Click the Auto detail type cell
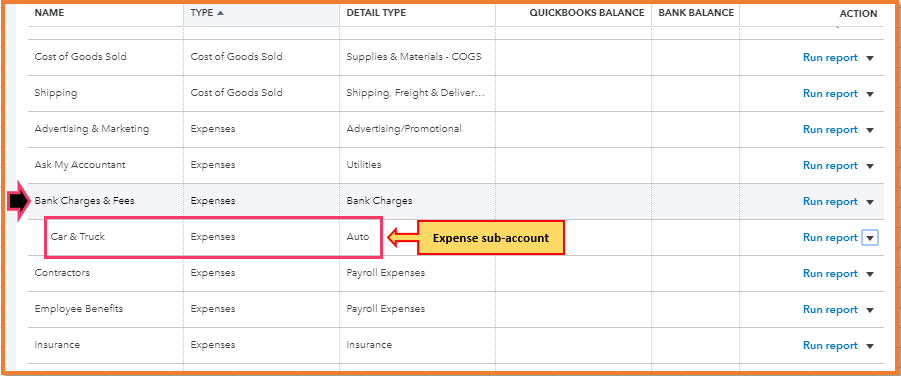901x376 pixels. 358,236
